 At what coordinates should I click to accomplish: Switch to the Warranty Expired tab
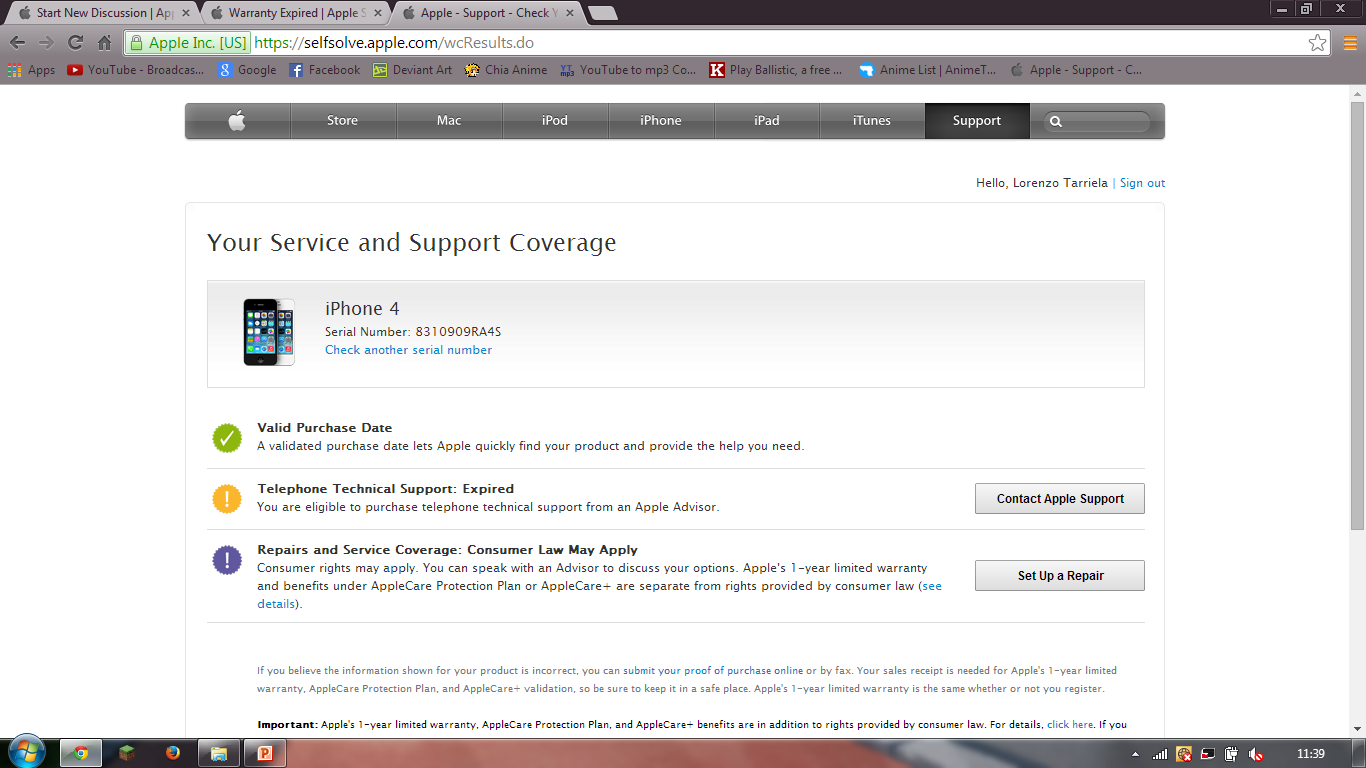click(294, 13)
